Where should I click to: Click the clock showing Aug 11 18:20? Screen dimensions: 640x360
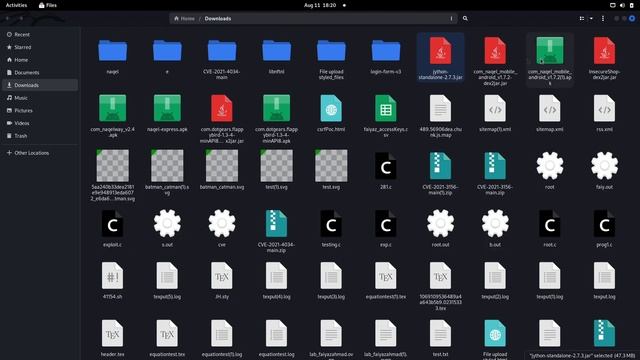(x=320, y=5)
